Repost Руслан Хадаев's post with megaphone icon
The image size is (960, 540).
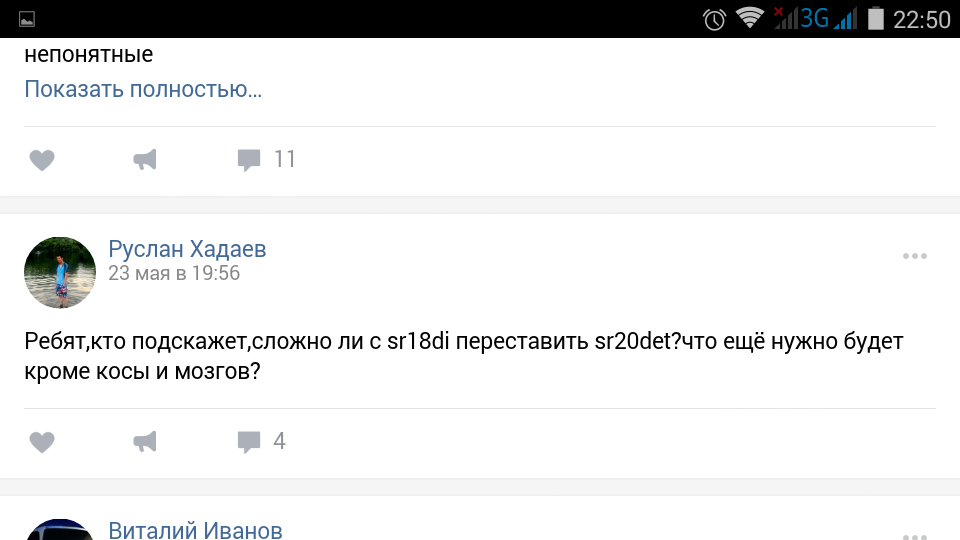(x=145, y=441)
